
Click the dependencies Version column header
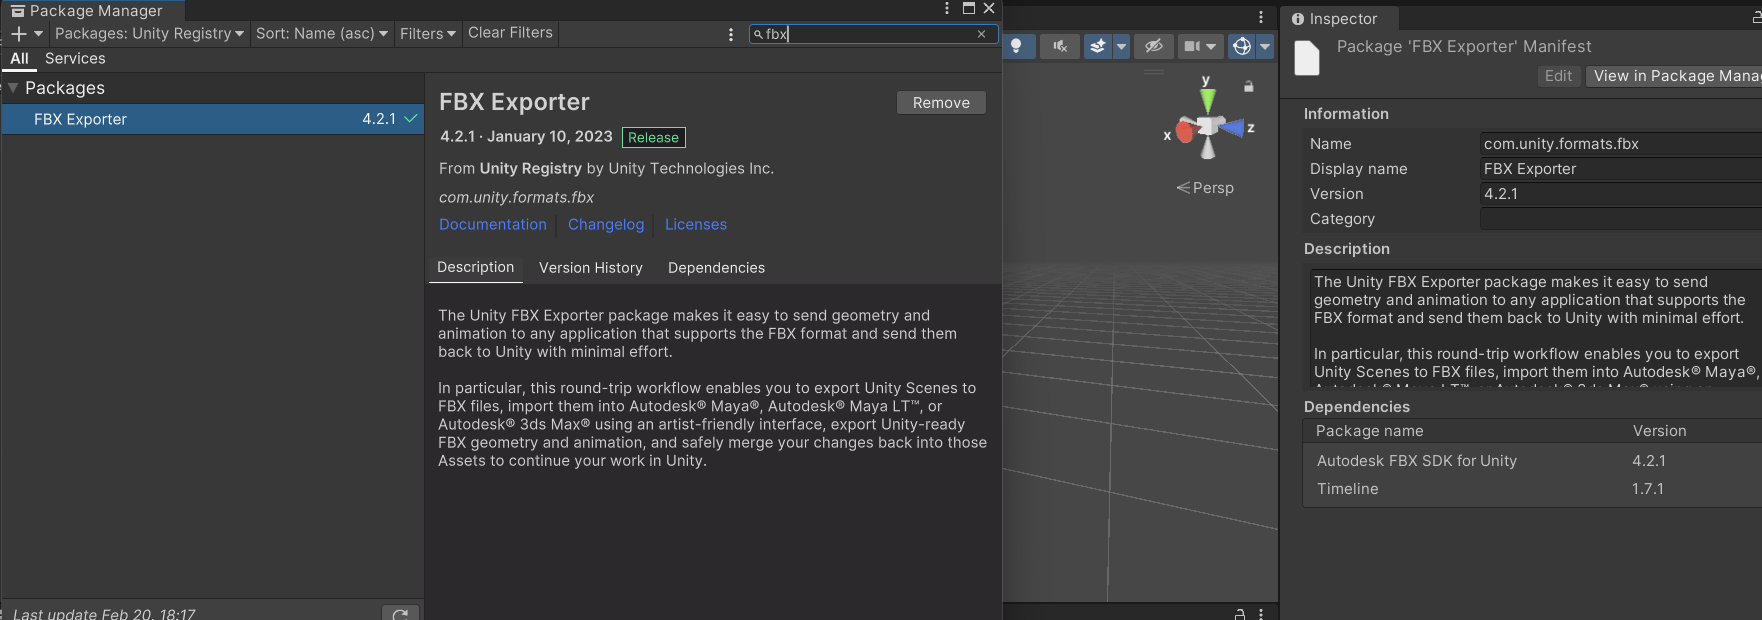click(x=1659, y=431)
